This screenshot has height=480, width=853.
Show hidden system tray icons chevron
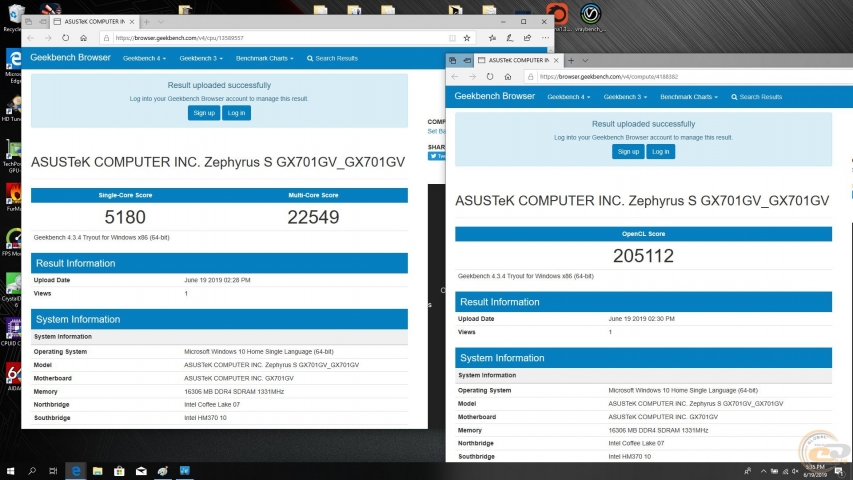coord(763,471)
